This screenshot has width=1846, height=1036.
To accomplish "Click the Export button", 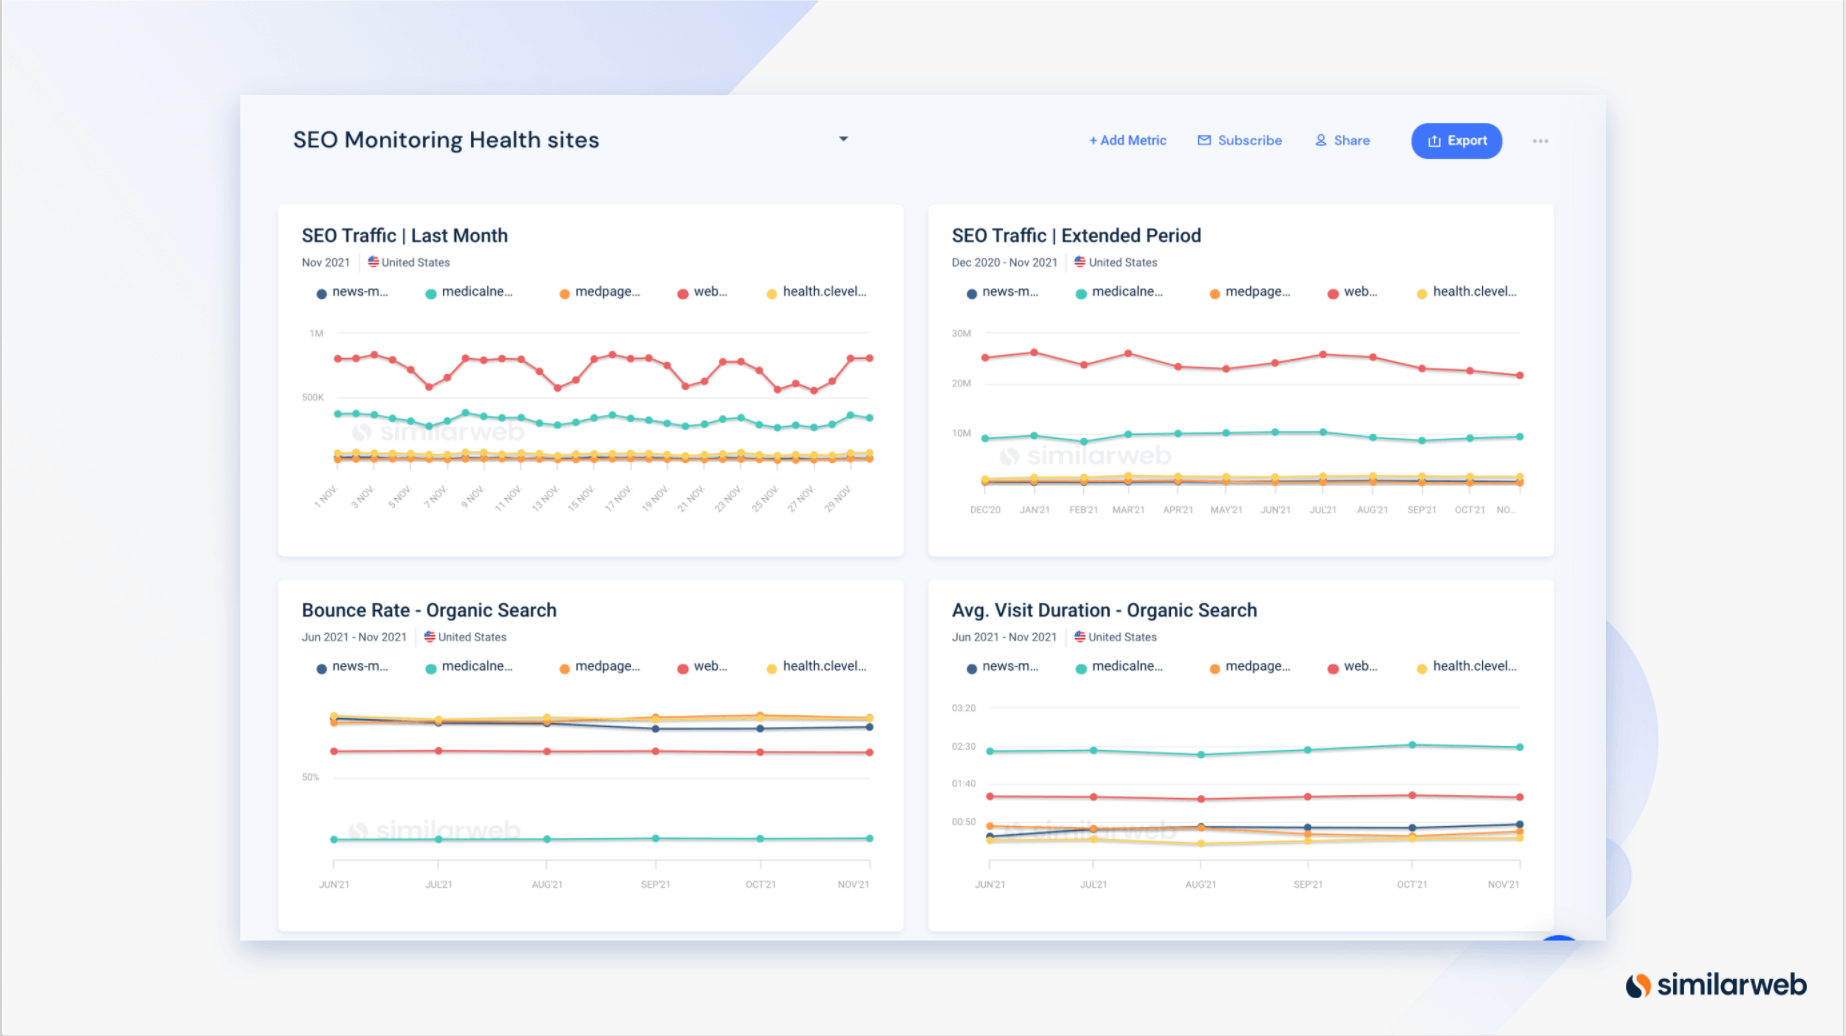I will tap(1457, 141).
